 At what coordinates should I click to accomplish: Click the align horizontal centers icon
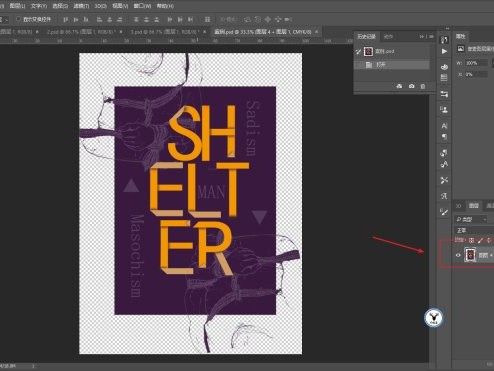pyautogui.click(x=110, y=20)
